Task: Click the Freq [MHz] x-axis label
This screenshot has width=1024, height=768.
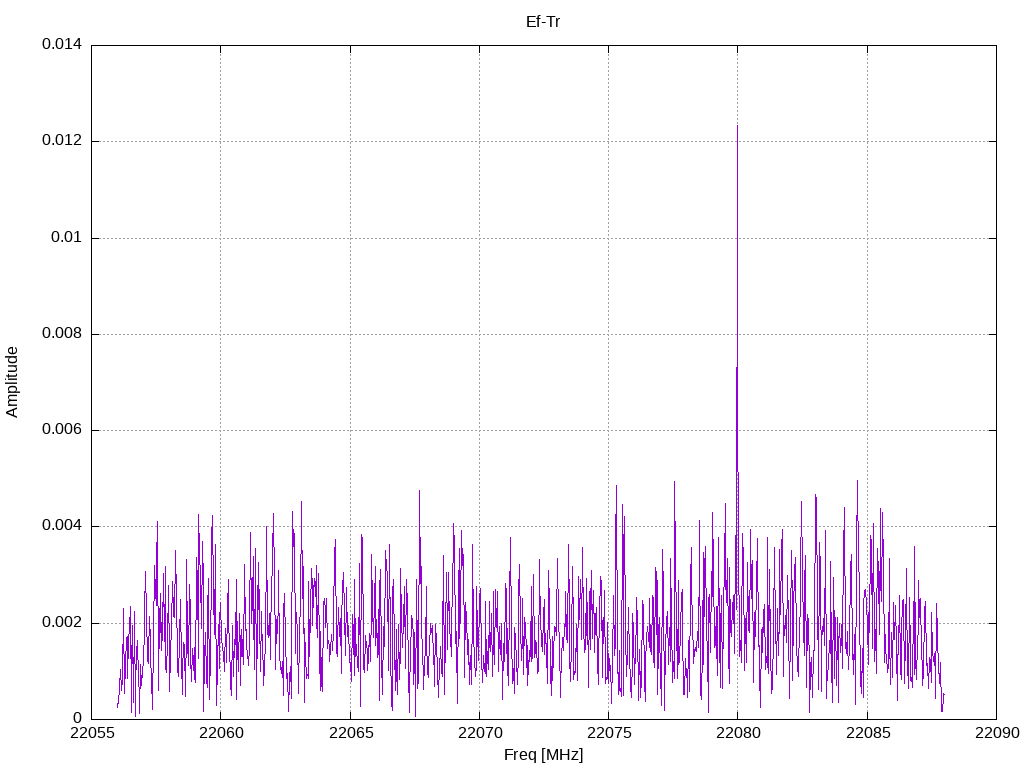Action: [543, 755]
